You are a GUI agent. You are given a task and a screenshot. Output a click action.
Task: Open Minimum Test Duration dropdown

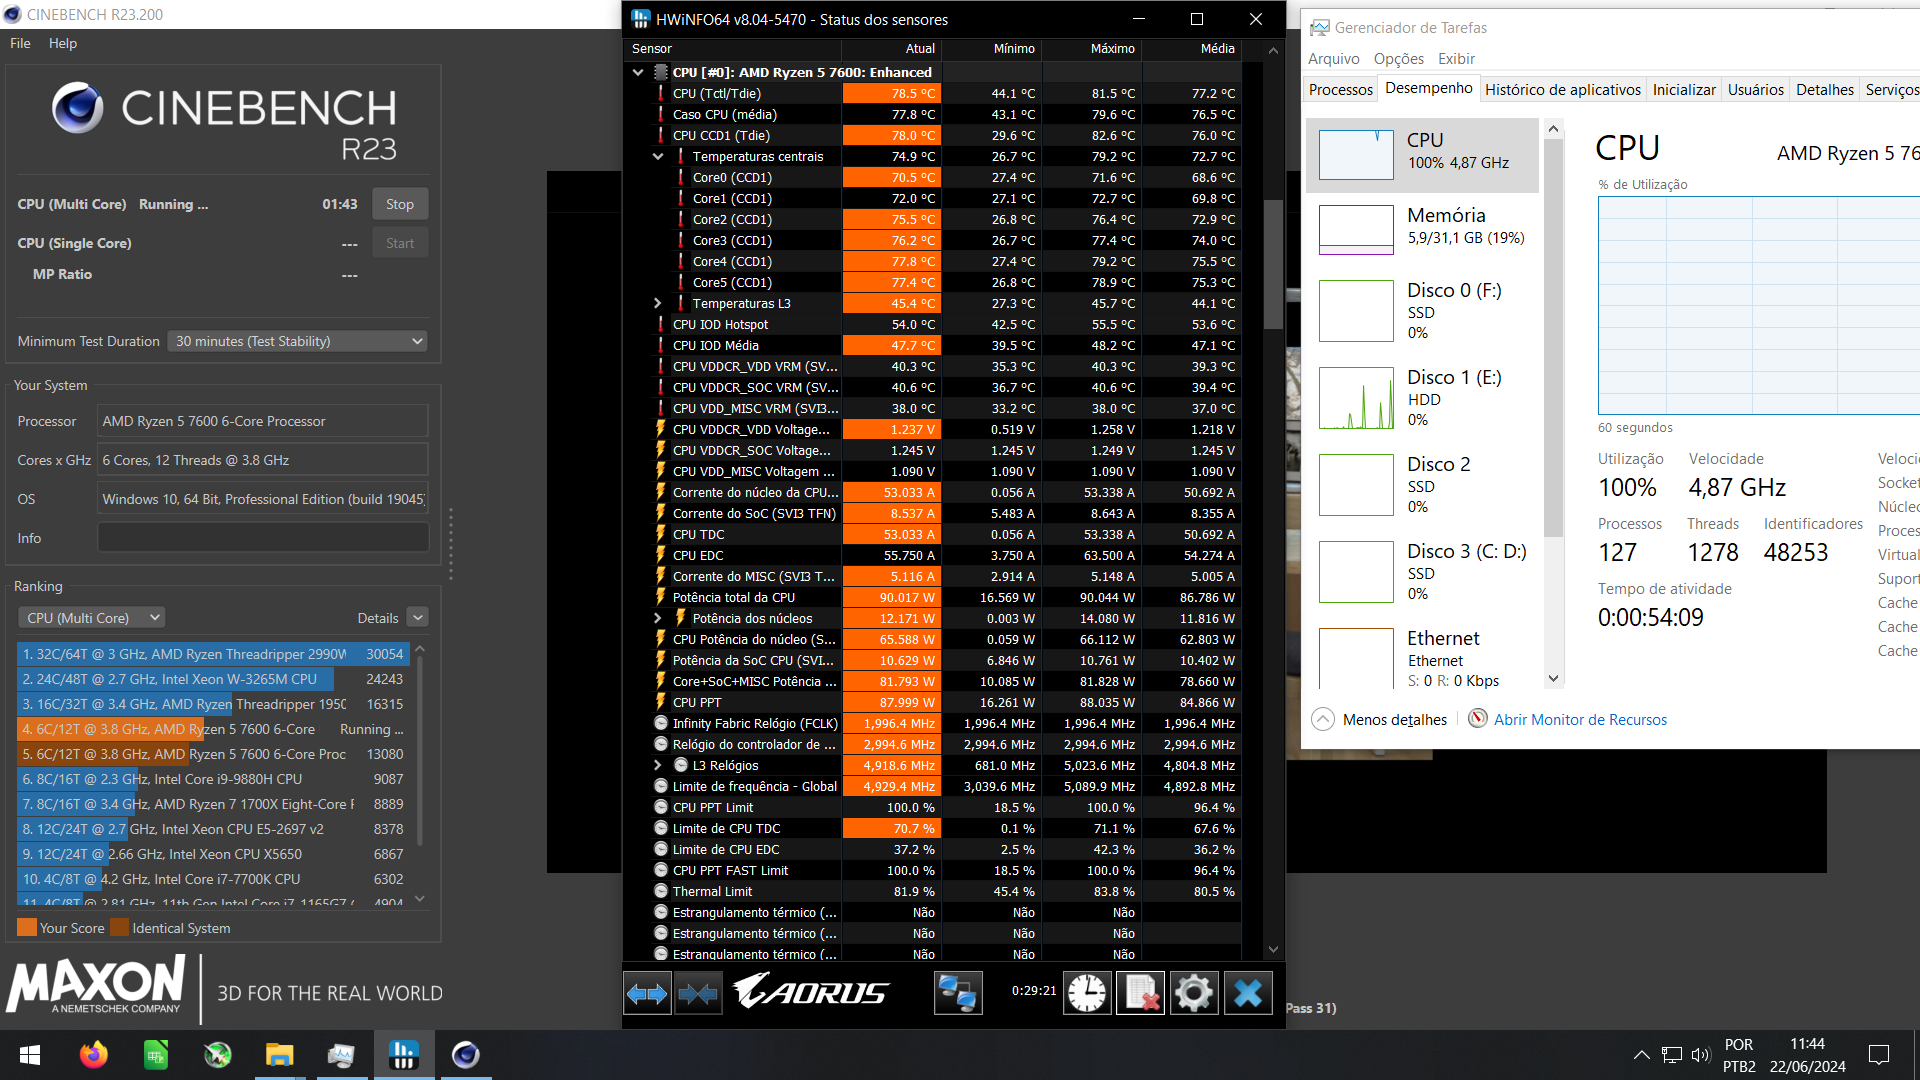tap(298, 341)
